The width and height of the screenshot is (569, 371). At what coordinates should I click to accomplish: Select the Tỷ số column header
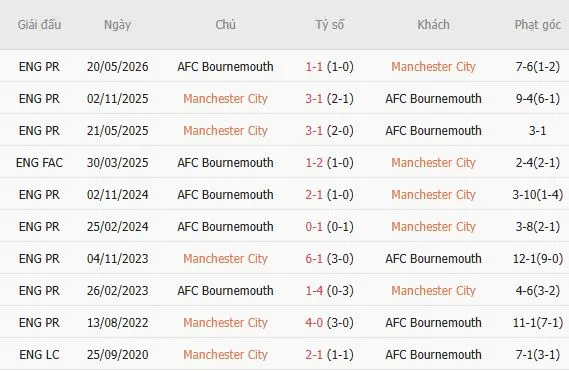point(329,25)
